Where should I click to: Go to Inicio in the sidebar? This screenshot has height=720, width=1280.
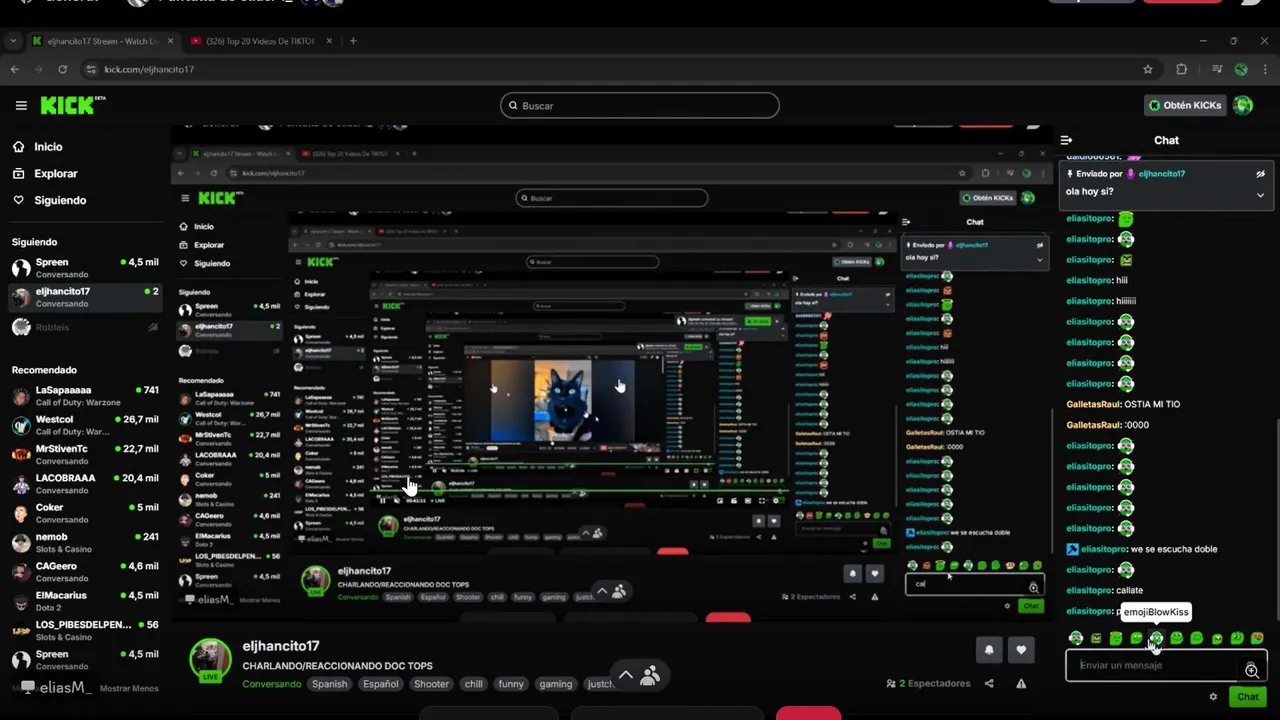point(48,147)
